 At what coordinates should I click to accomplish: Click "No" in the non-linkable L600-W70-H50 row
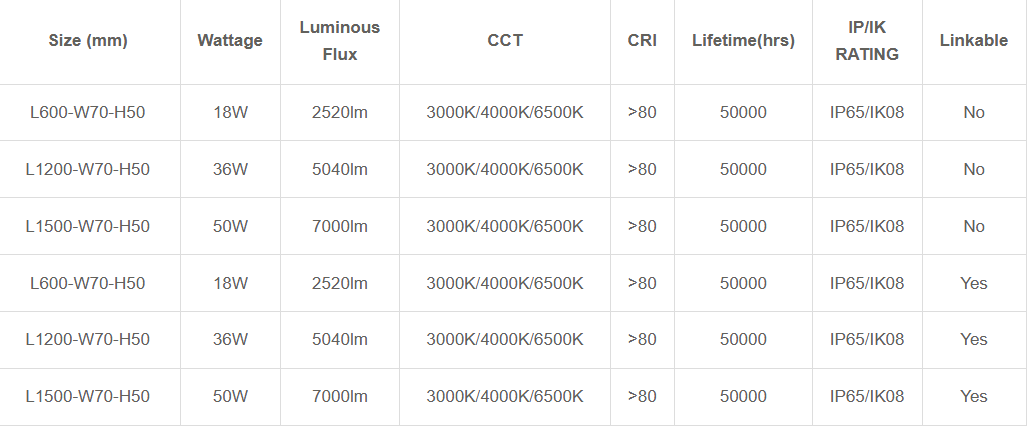click(x=974, y=113)
